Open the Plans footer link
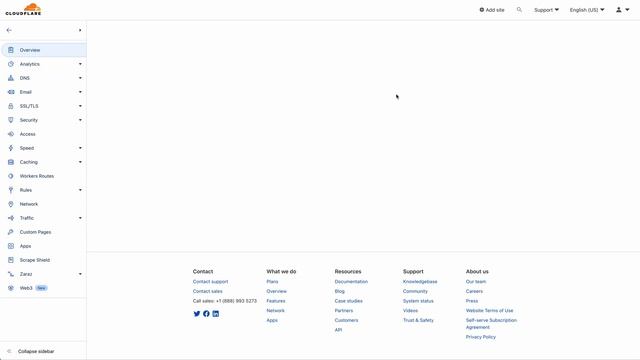This screenshot has width=640, height=360. 272,282
